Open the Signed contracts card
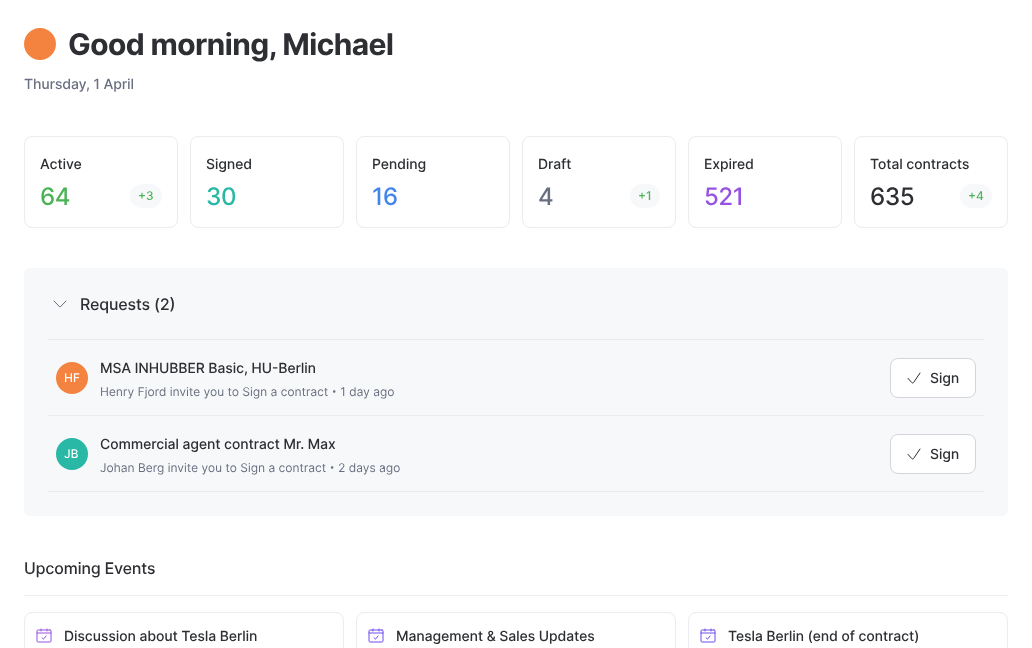The image size is (1032, 648). click(x=266, y=181)
